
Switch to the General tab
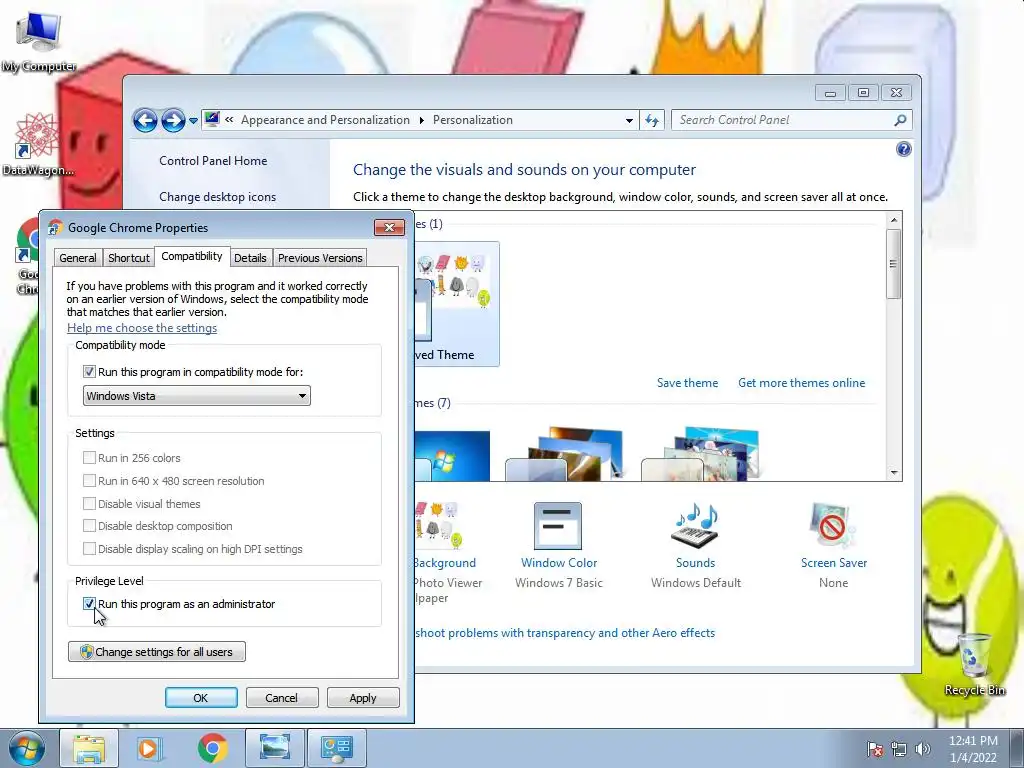tap(78, 258)
